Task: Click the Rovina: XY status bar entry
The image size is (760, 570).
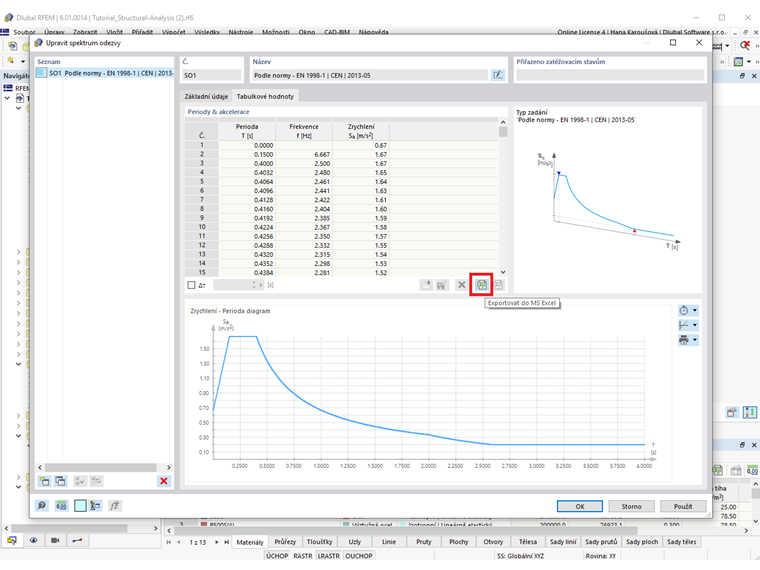Action: 601,556
